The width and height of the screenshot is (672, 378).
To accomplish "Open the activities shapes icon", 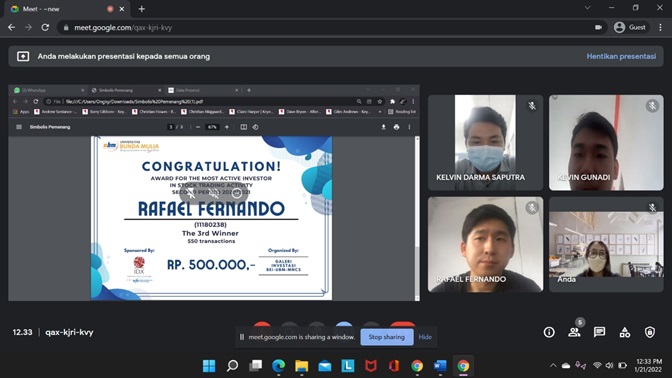I will [624, 332].
